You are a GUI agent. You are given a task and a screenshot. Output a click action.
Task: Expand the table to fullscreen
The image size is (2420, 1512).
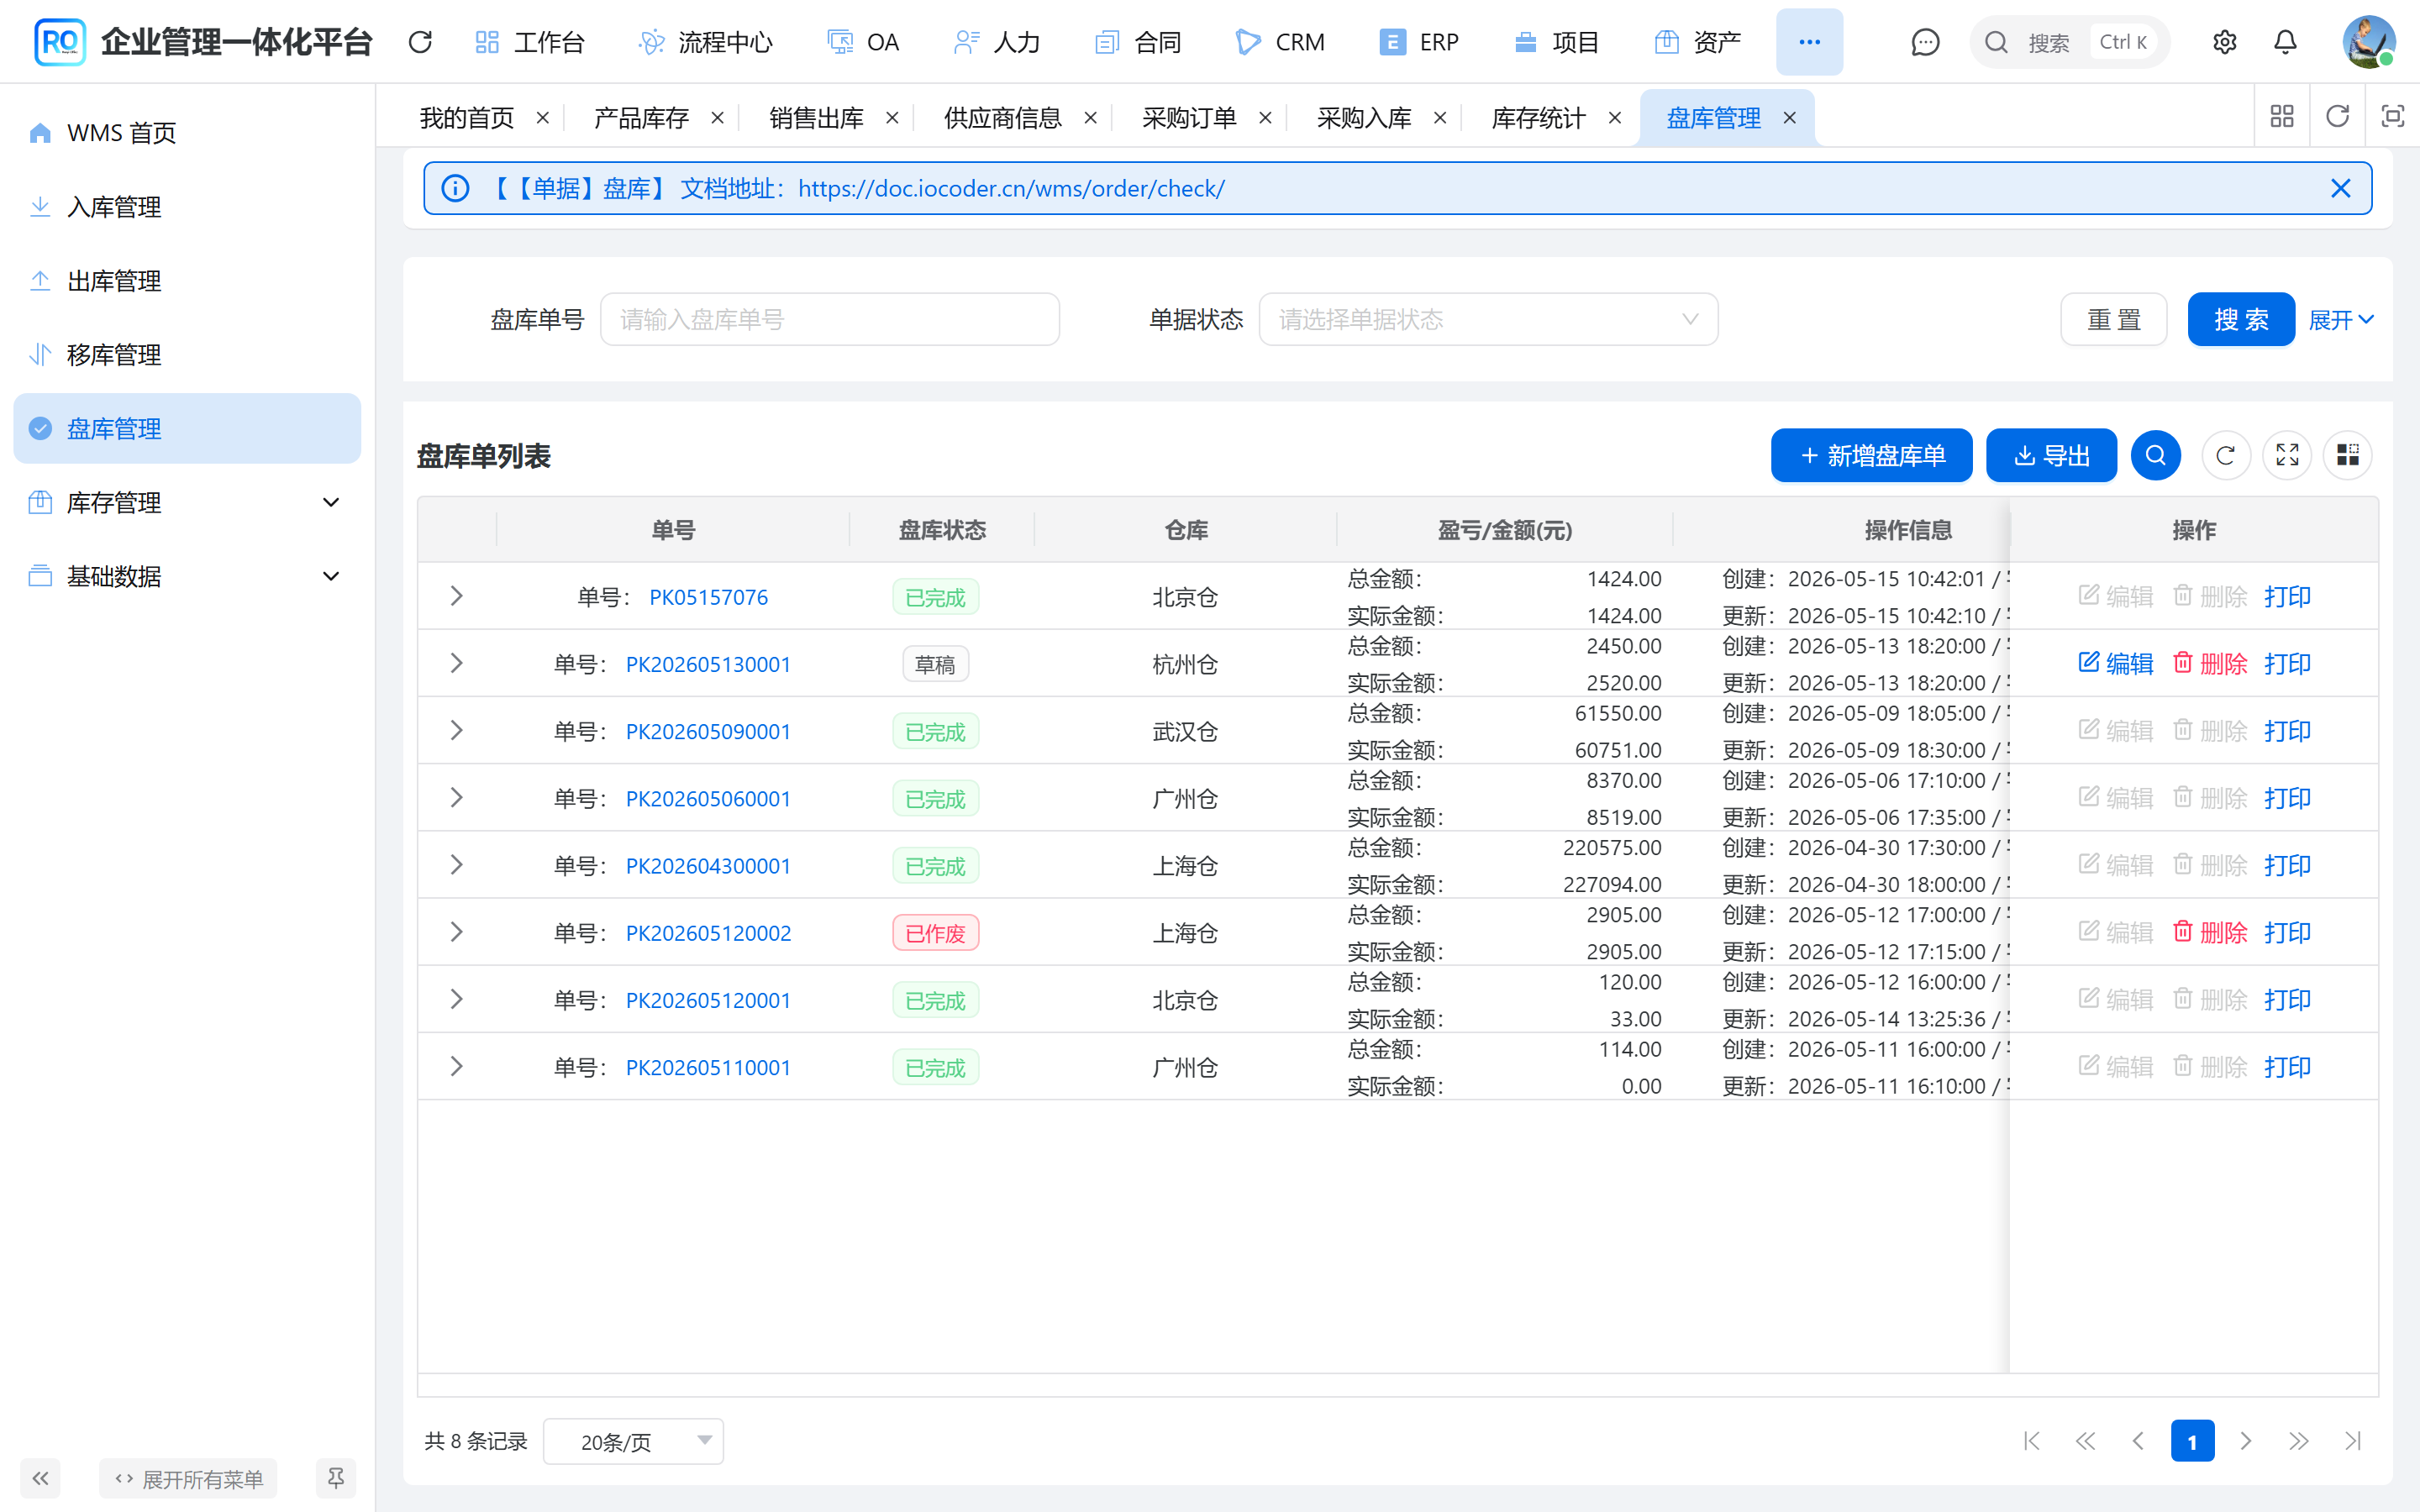coord(2287,456)
